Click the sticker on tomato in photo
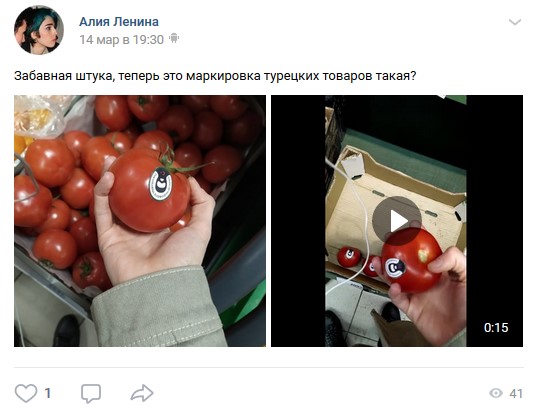 click(160, 184)
